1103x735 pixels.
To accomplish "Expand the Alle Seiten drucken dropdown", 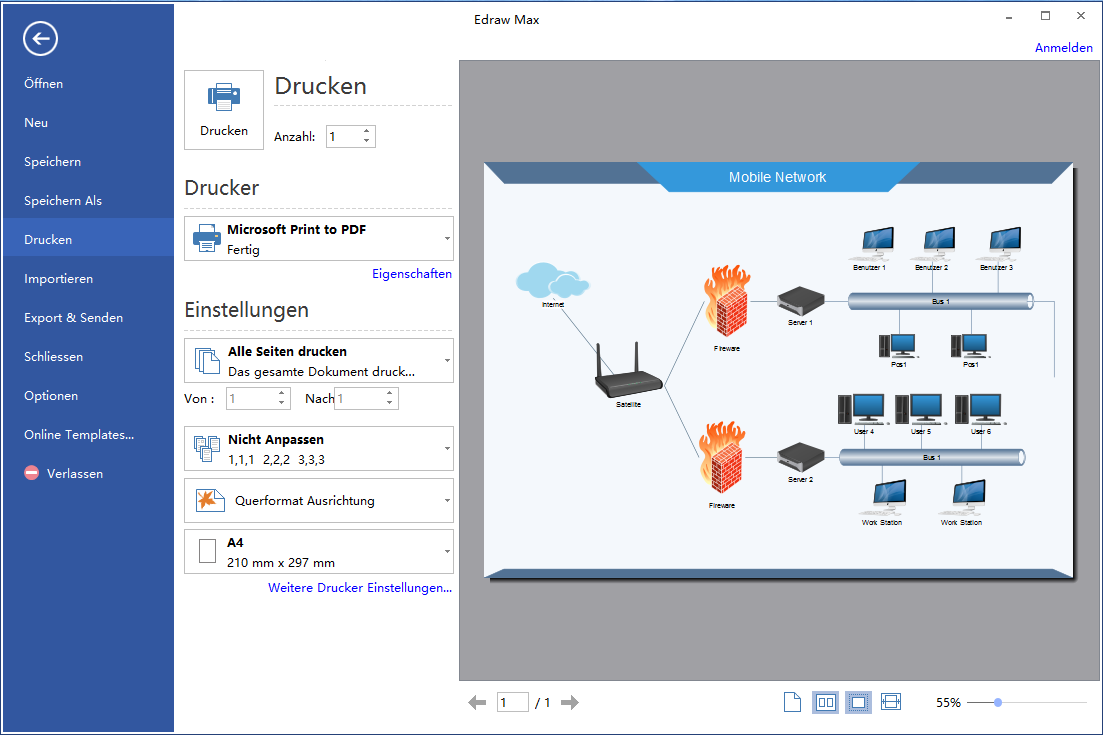I will click(319, 361).
